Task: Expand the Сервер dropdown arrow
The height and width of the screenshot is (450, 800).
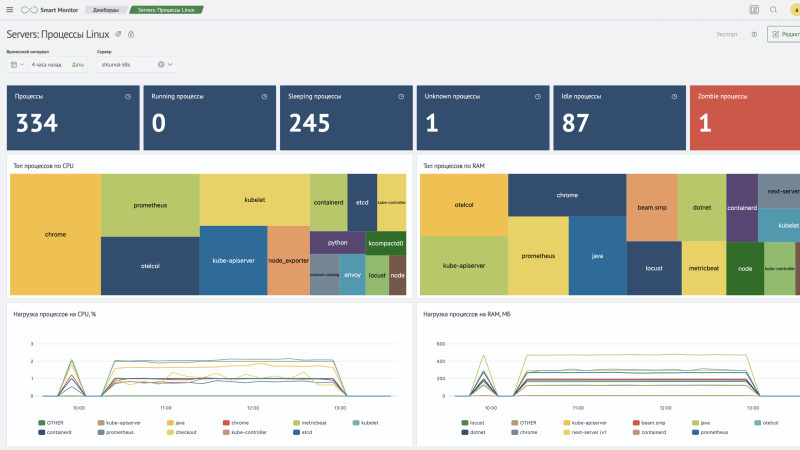Action: pyautogui.click(x=170, y=64)
